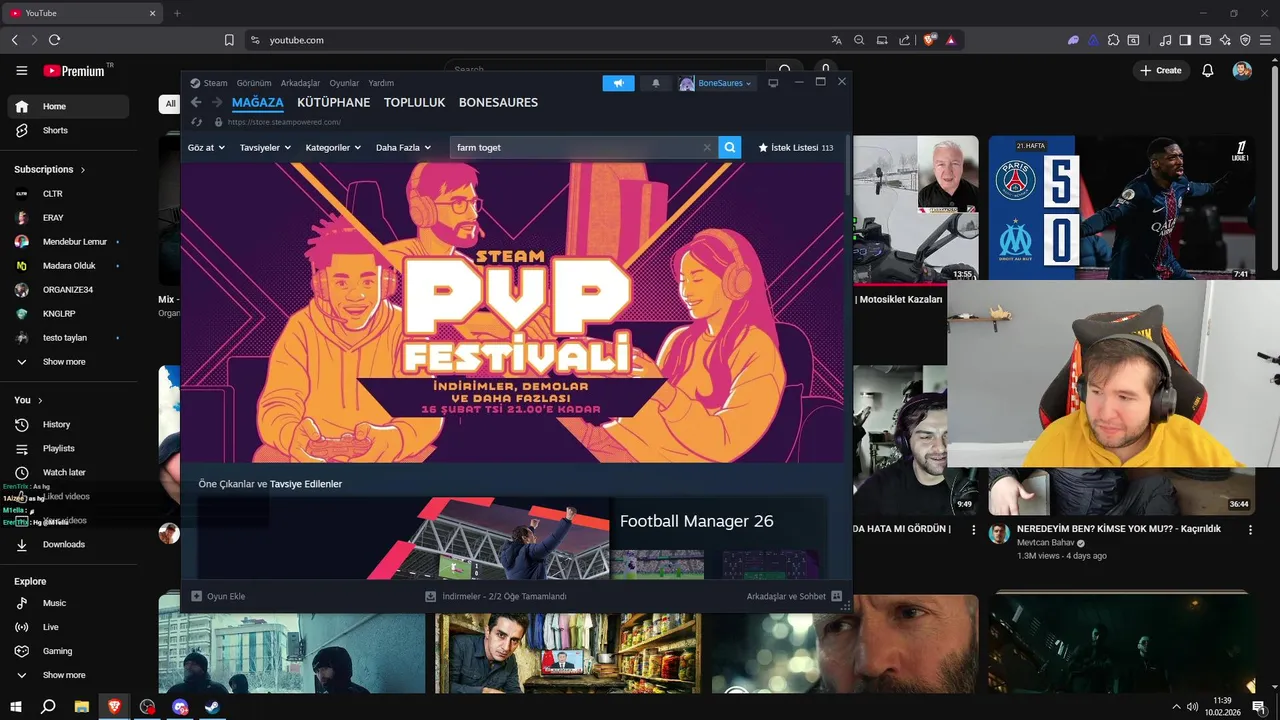Open browser extensions puzzle icon
Viewport: 1280px width, 720px height.
point(1113,40)
